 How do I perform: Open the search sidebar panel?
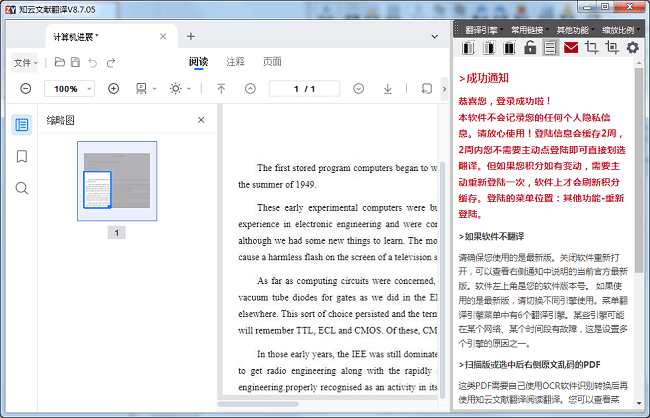point(22,188)
